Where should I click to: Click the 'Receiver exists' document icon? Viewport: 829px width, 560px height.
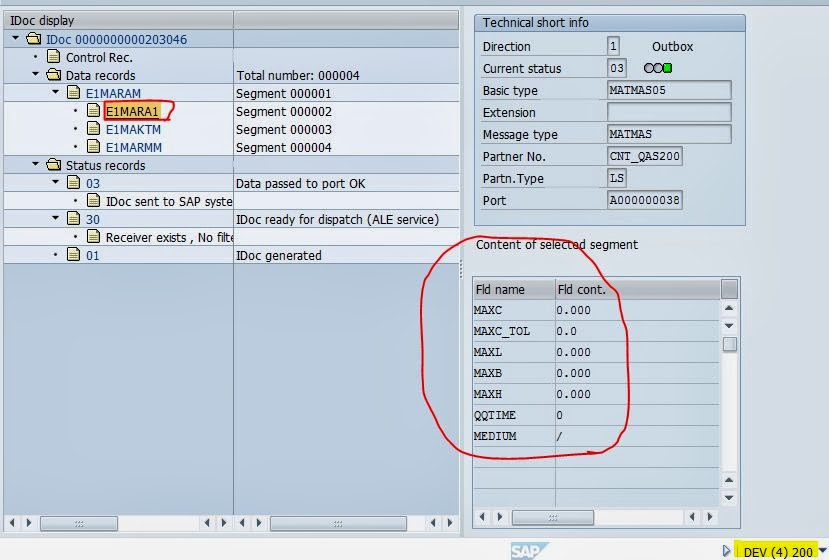coord(94,236)
